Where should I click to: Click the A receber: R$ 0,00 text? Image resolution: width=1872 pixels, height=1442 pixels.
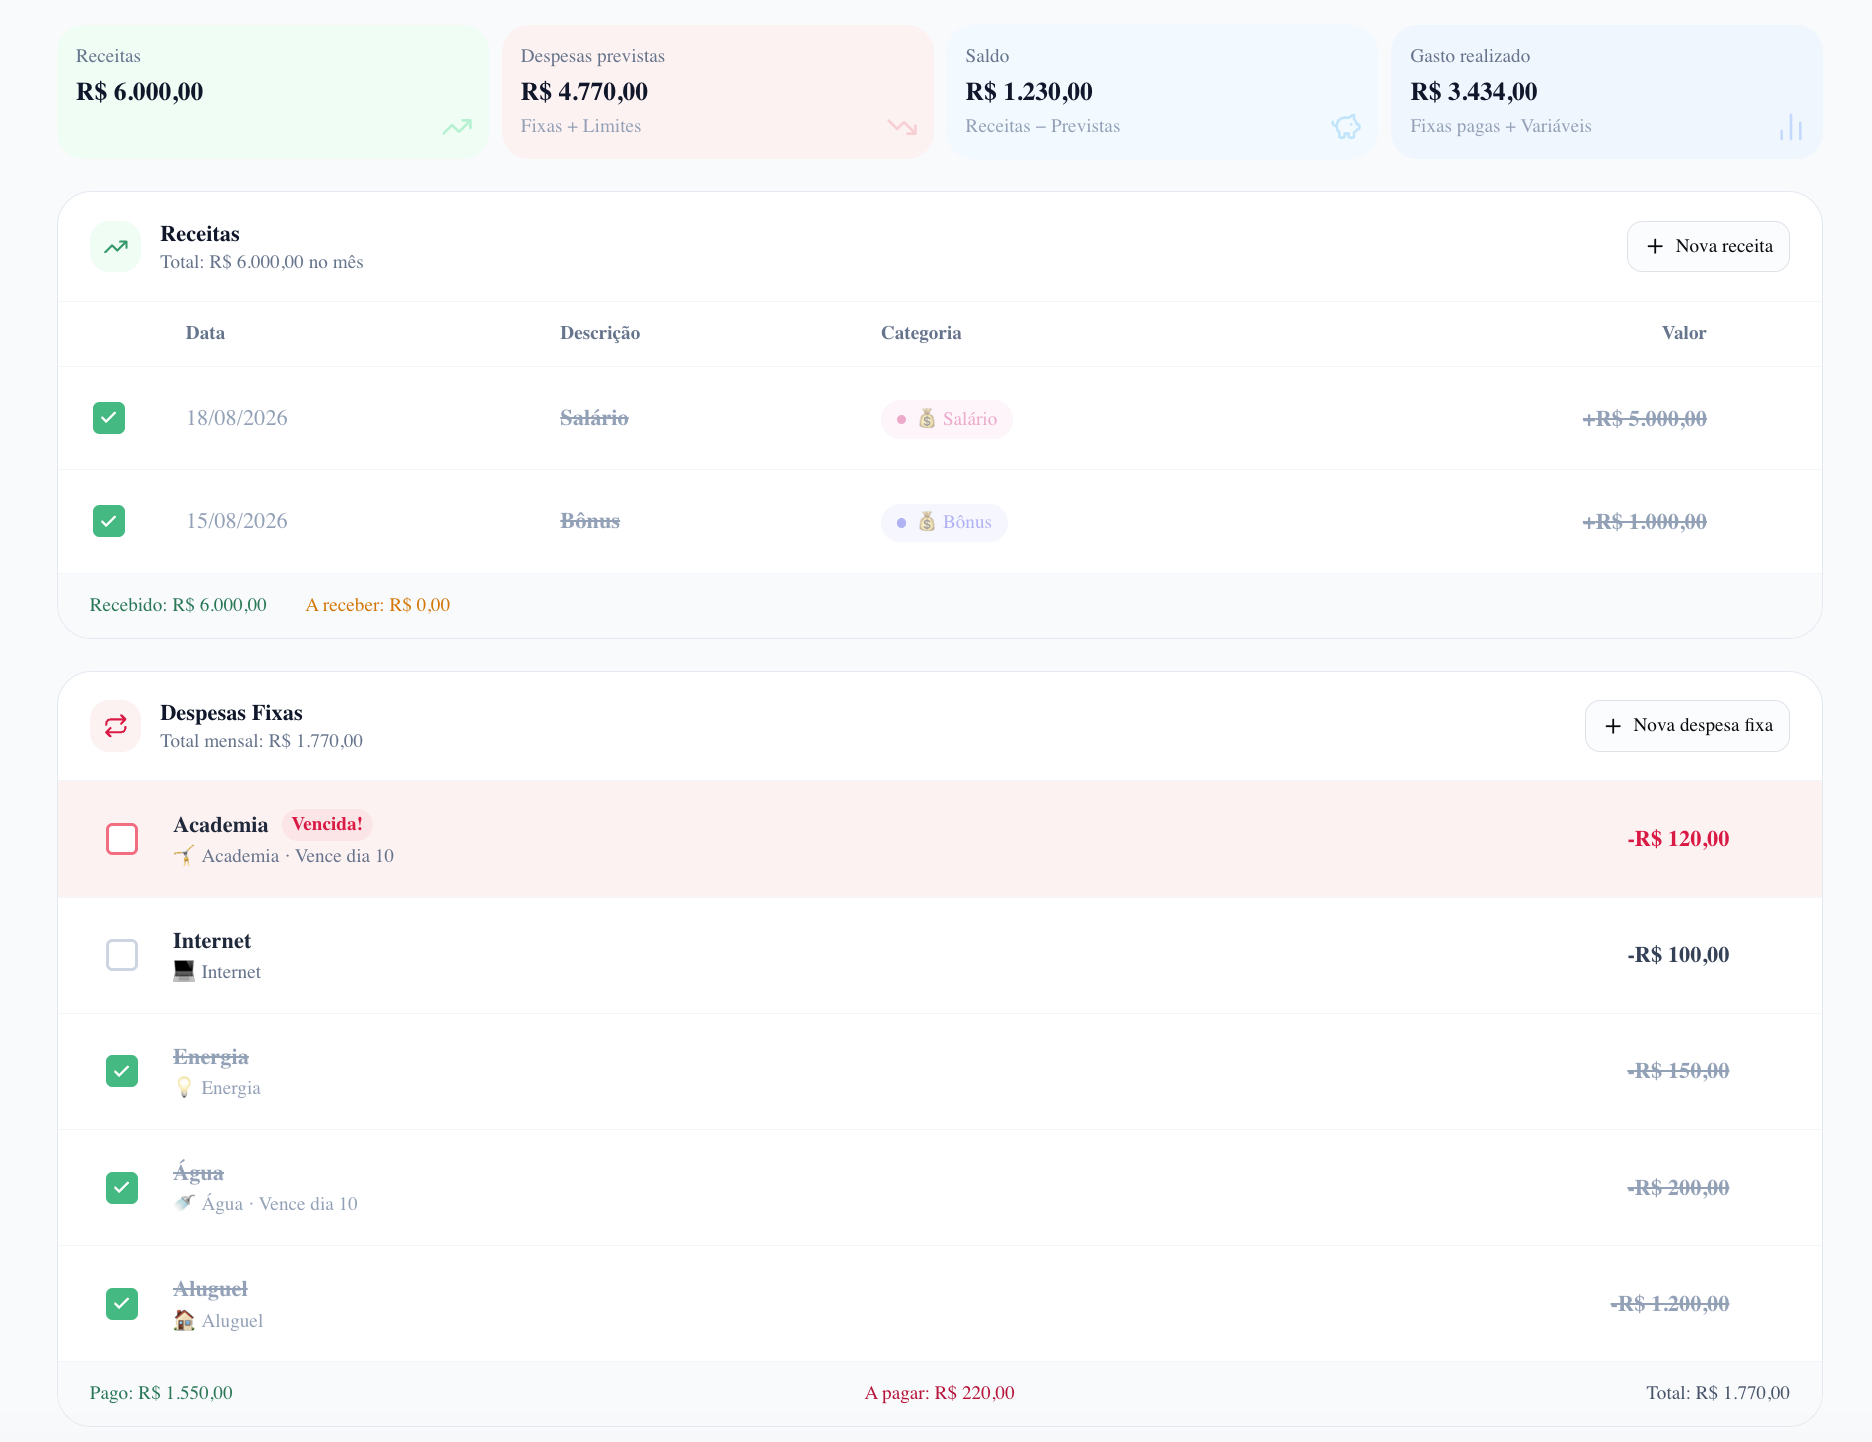click(x=378, y=605)
